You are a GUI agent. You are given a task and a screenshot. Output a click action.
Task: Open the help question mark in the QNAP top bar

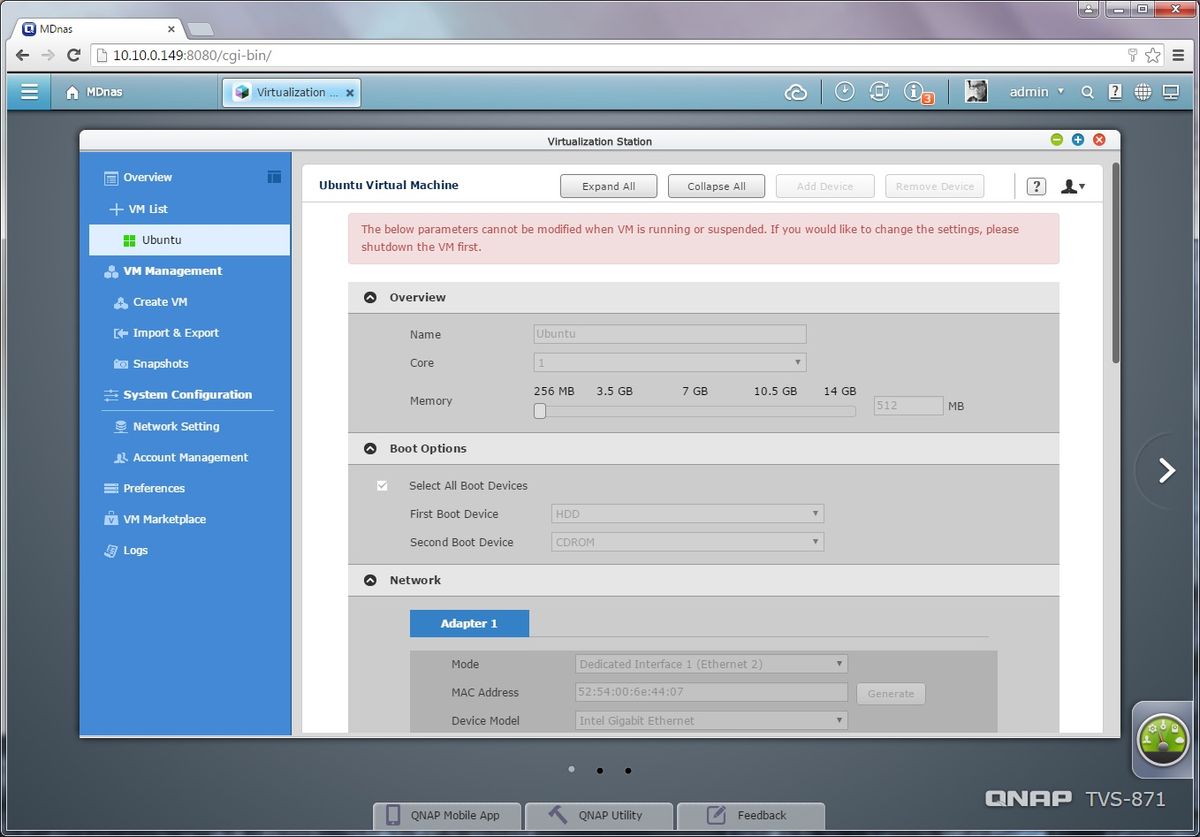click(x=1115, y=92)
